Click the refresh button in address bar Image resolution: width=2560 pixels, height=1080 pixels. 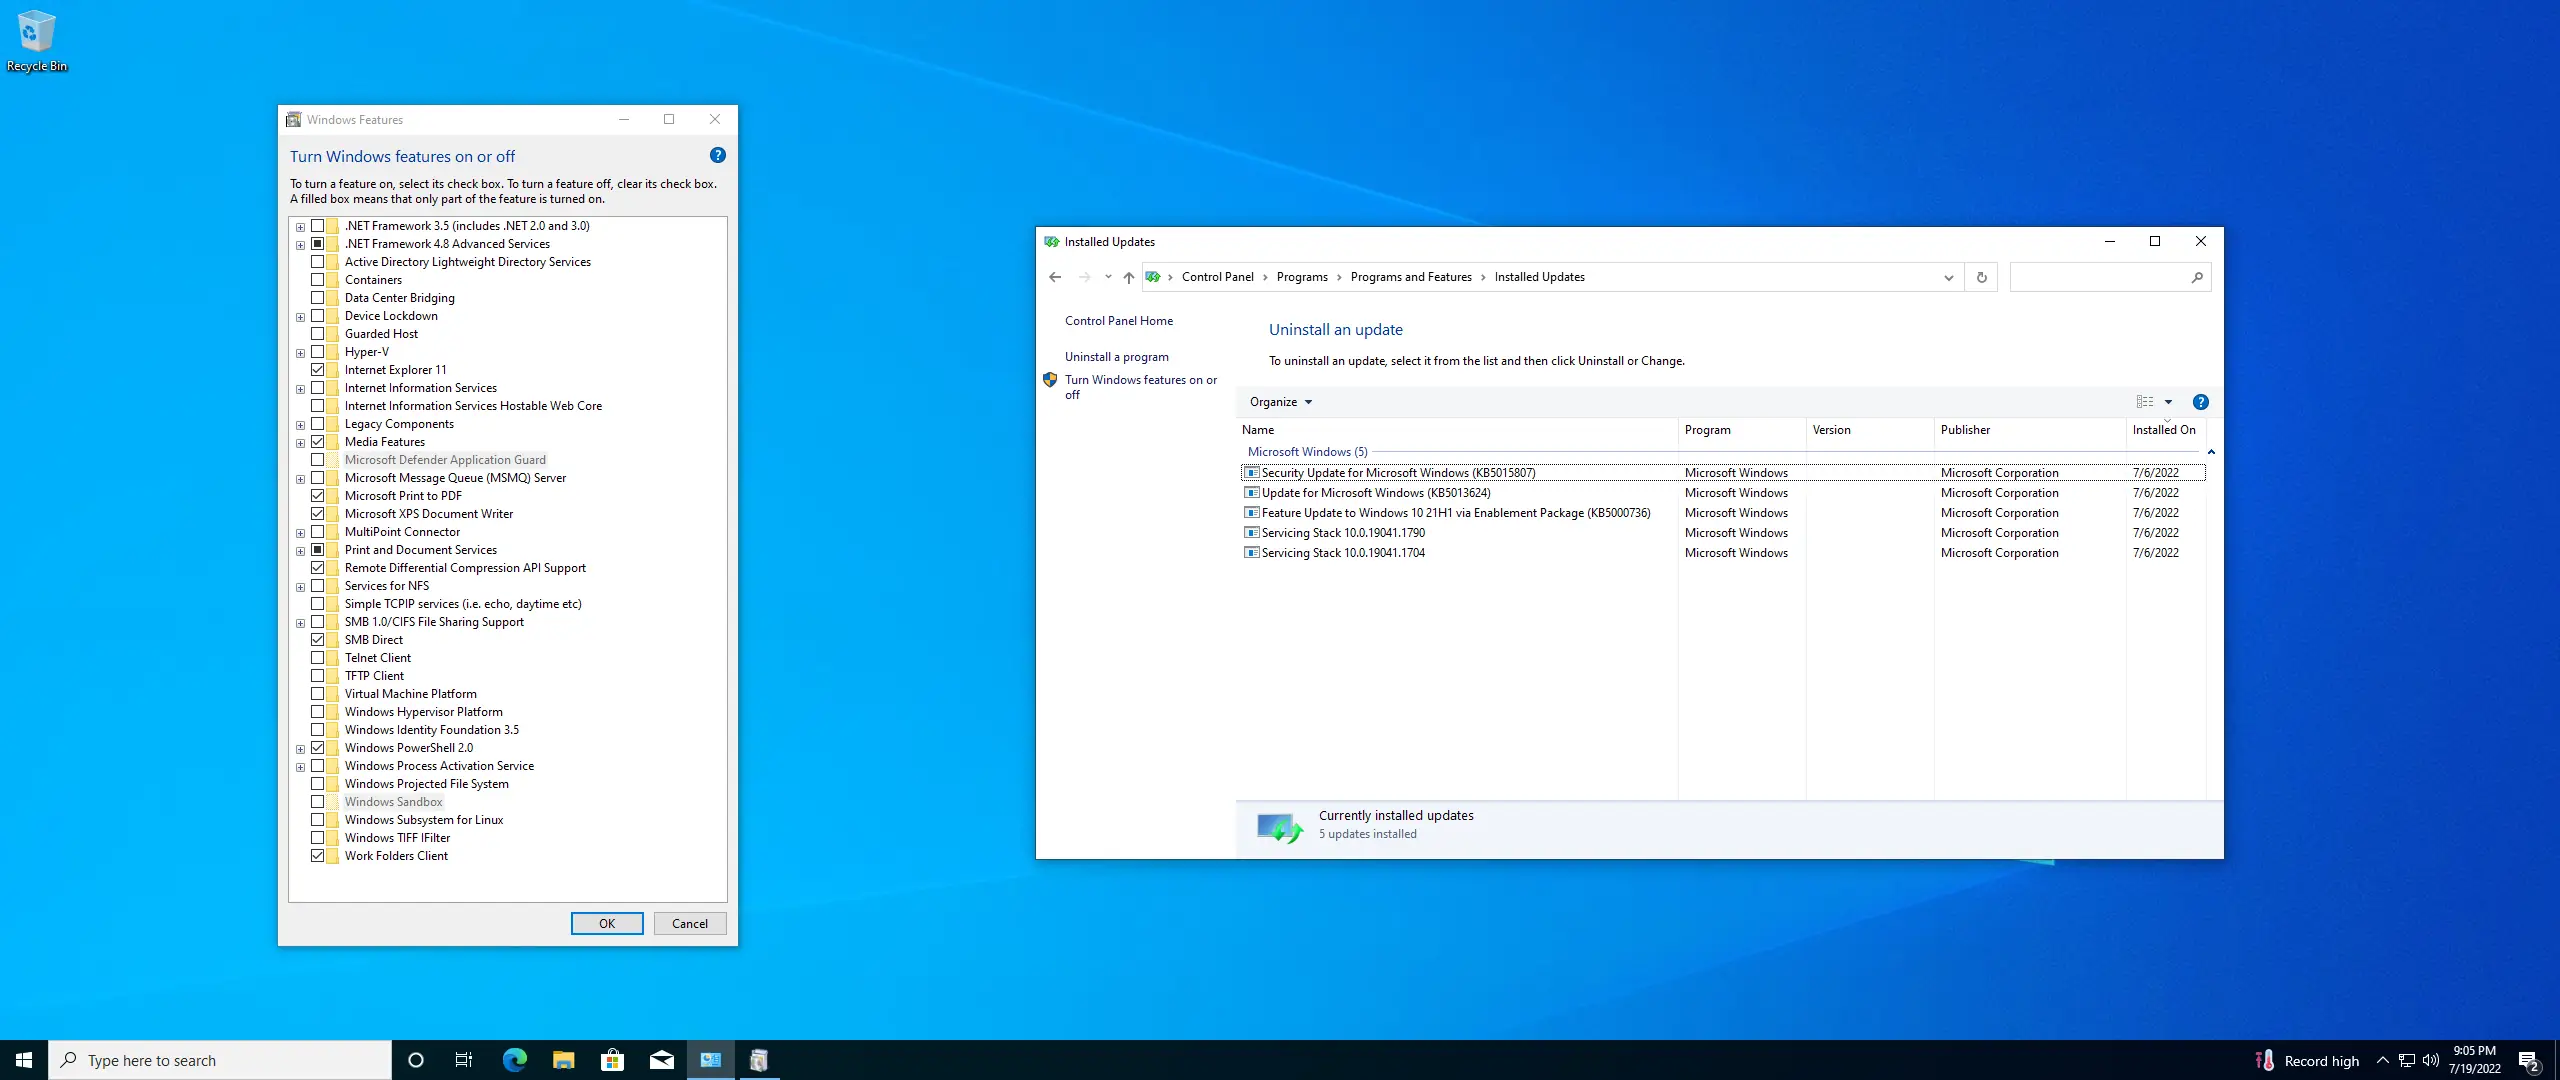point(1981,277)
